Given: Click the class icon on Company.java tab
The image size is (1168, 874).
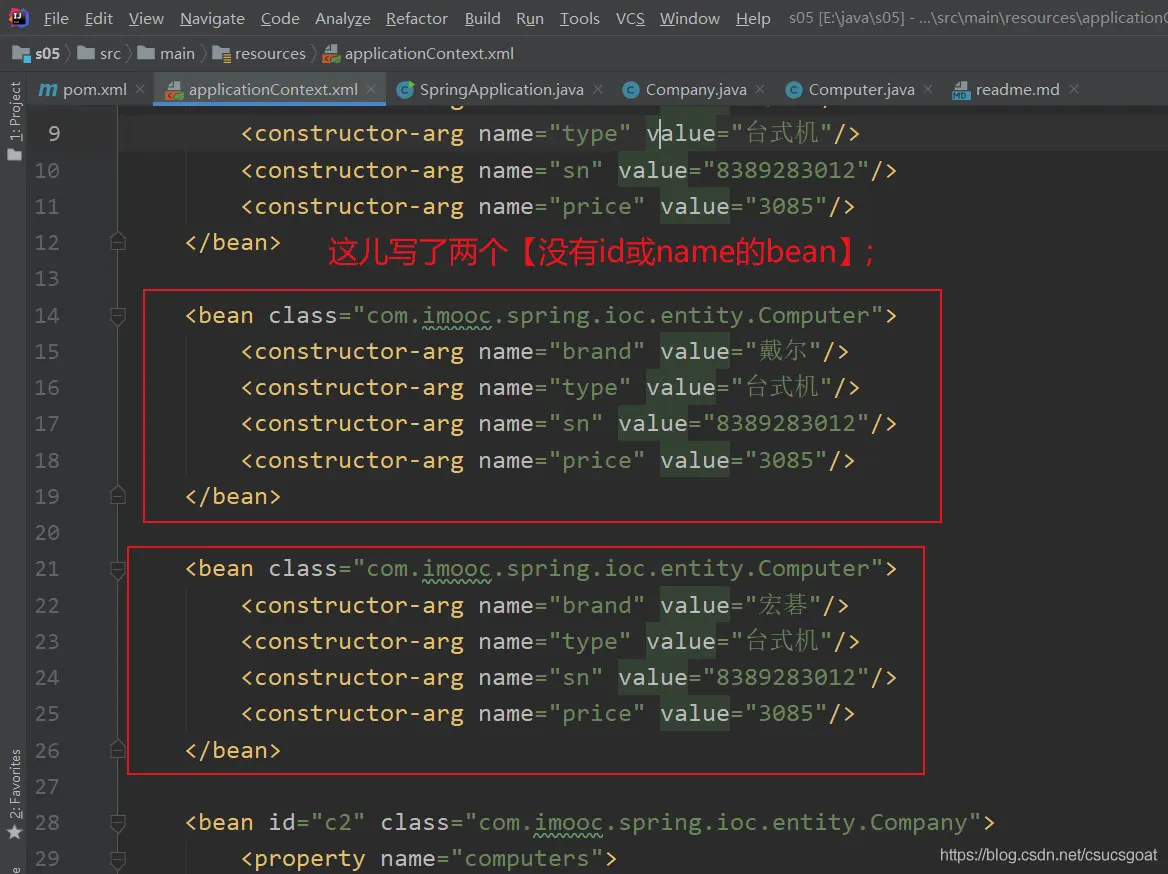Looking at the screenshot, I should tap(631, 90).
